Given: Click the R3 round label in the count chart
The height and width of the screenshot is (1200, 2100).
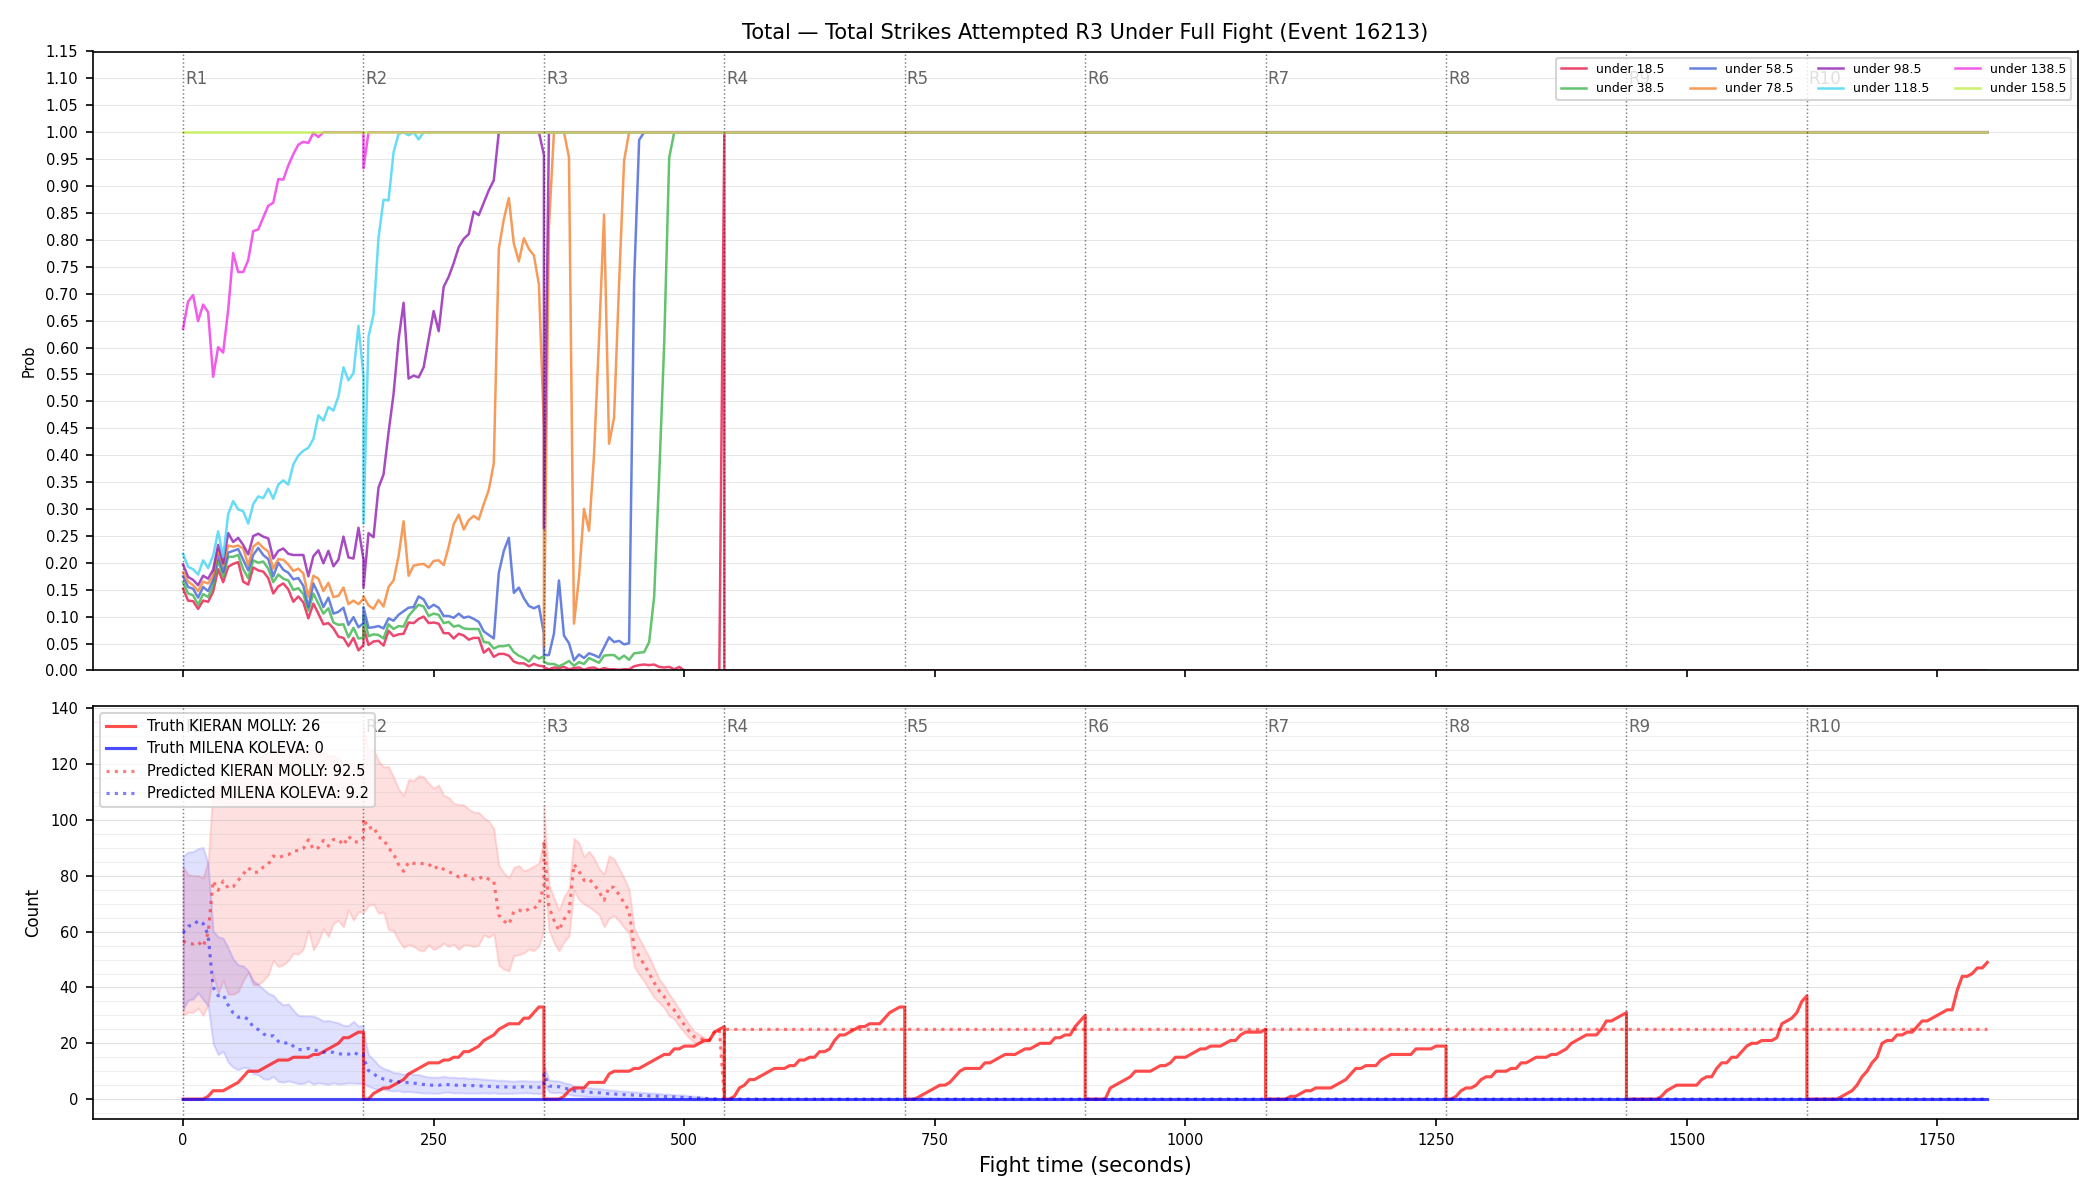Looking at the screenshot, I should tap(557, 726).
